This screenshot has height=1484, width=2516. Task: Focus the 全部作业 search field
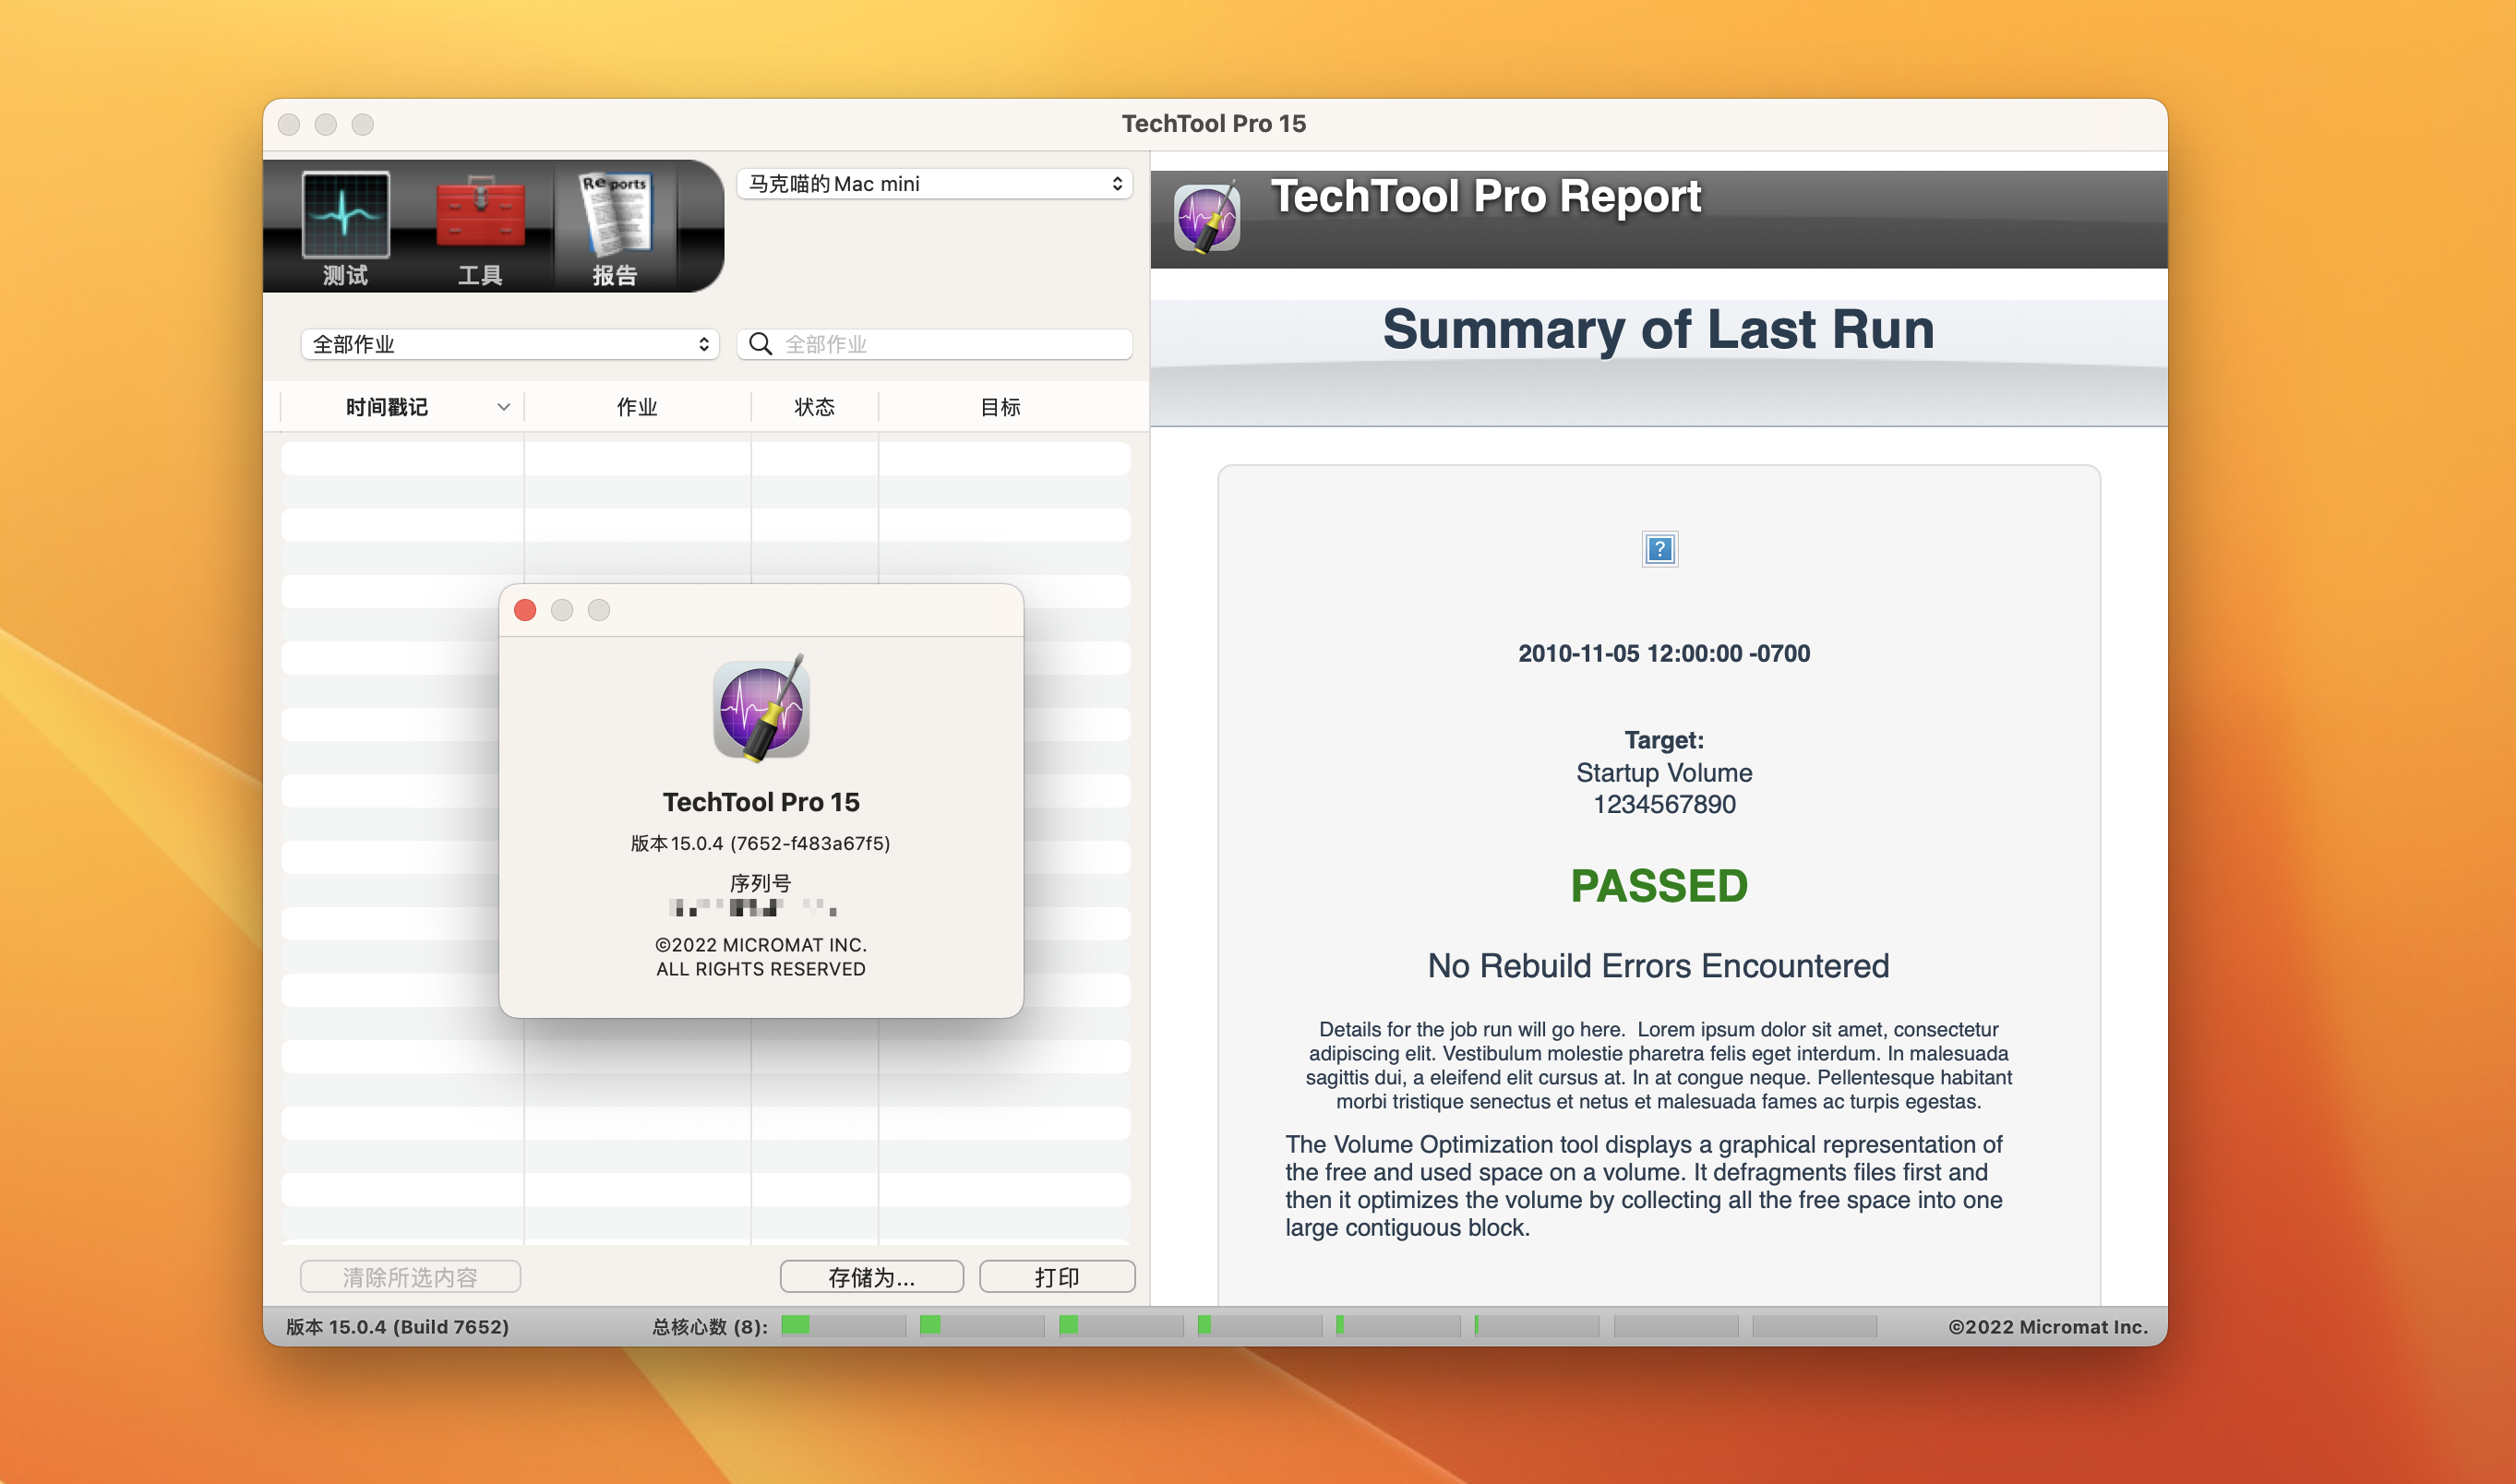(950, 344)
